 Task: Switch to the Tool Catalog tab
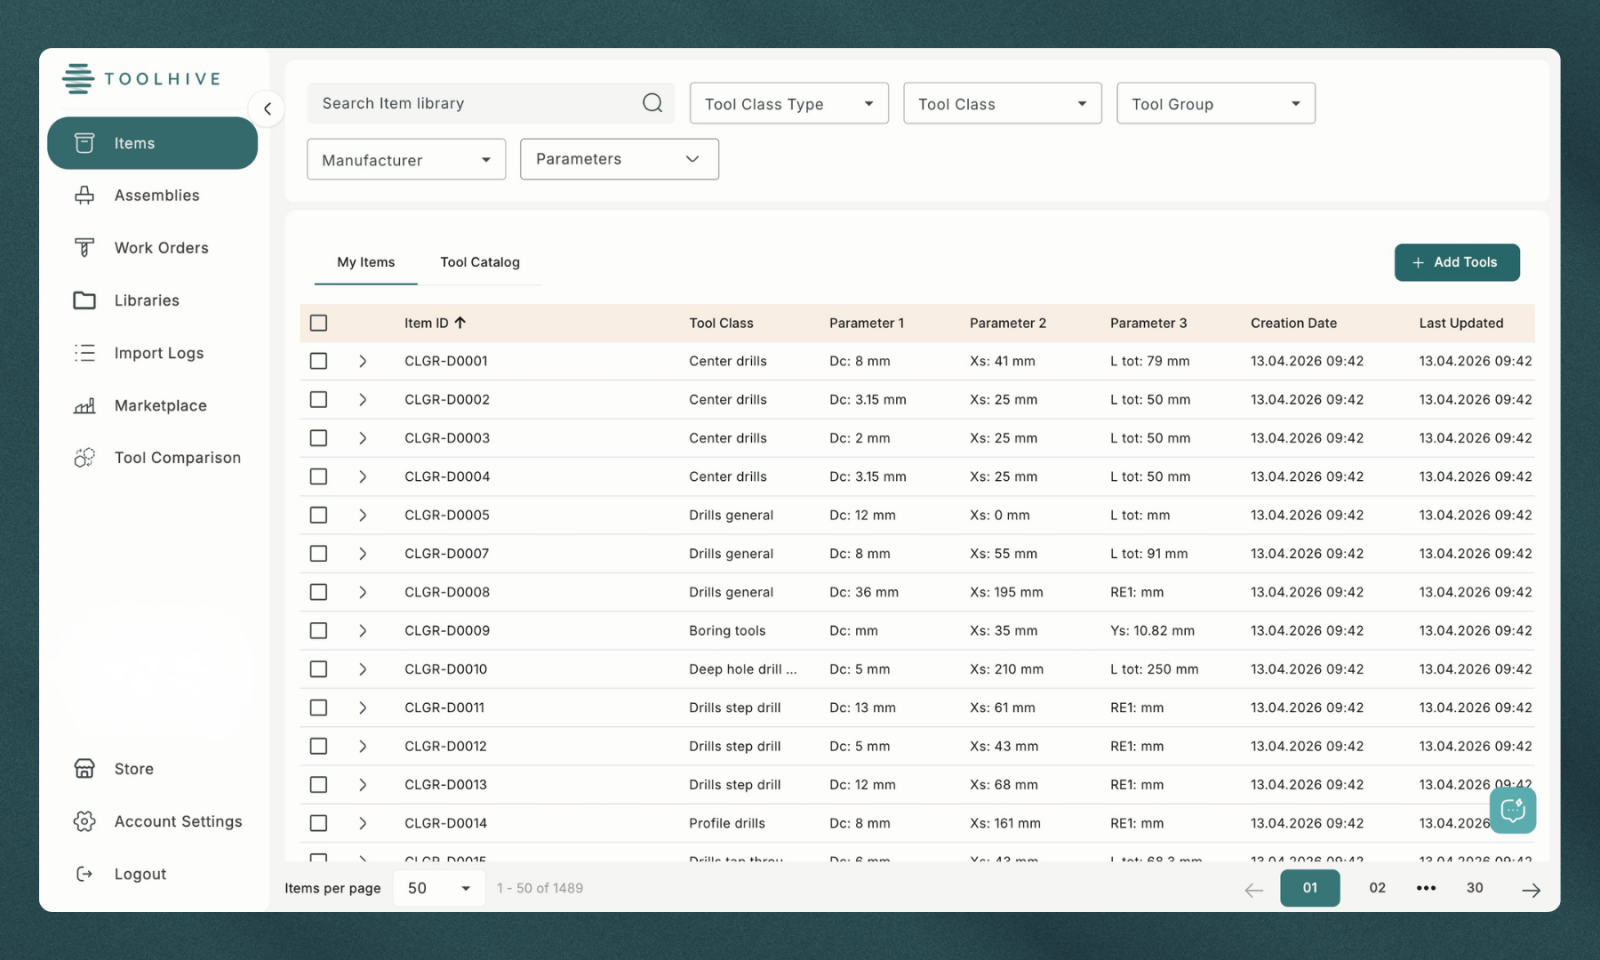tap(480, 262)
